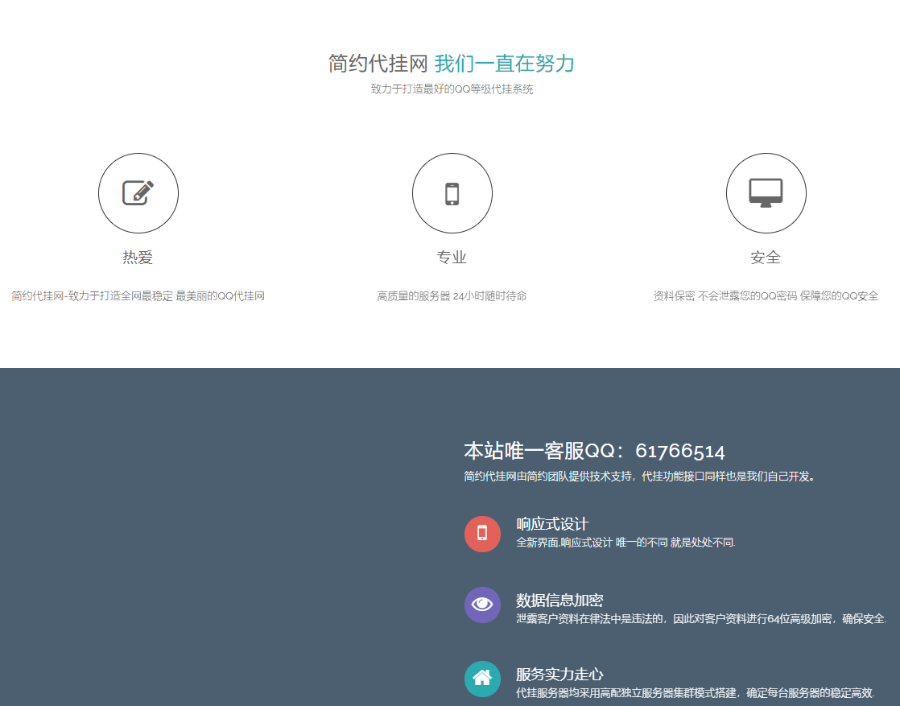Click the 数据信息加密 heading

pos(560,600)
